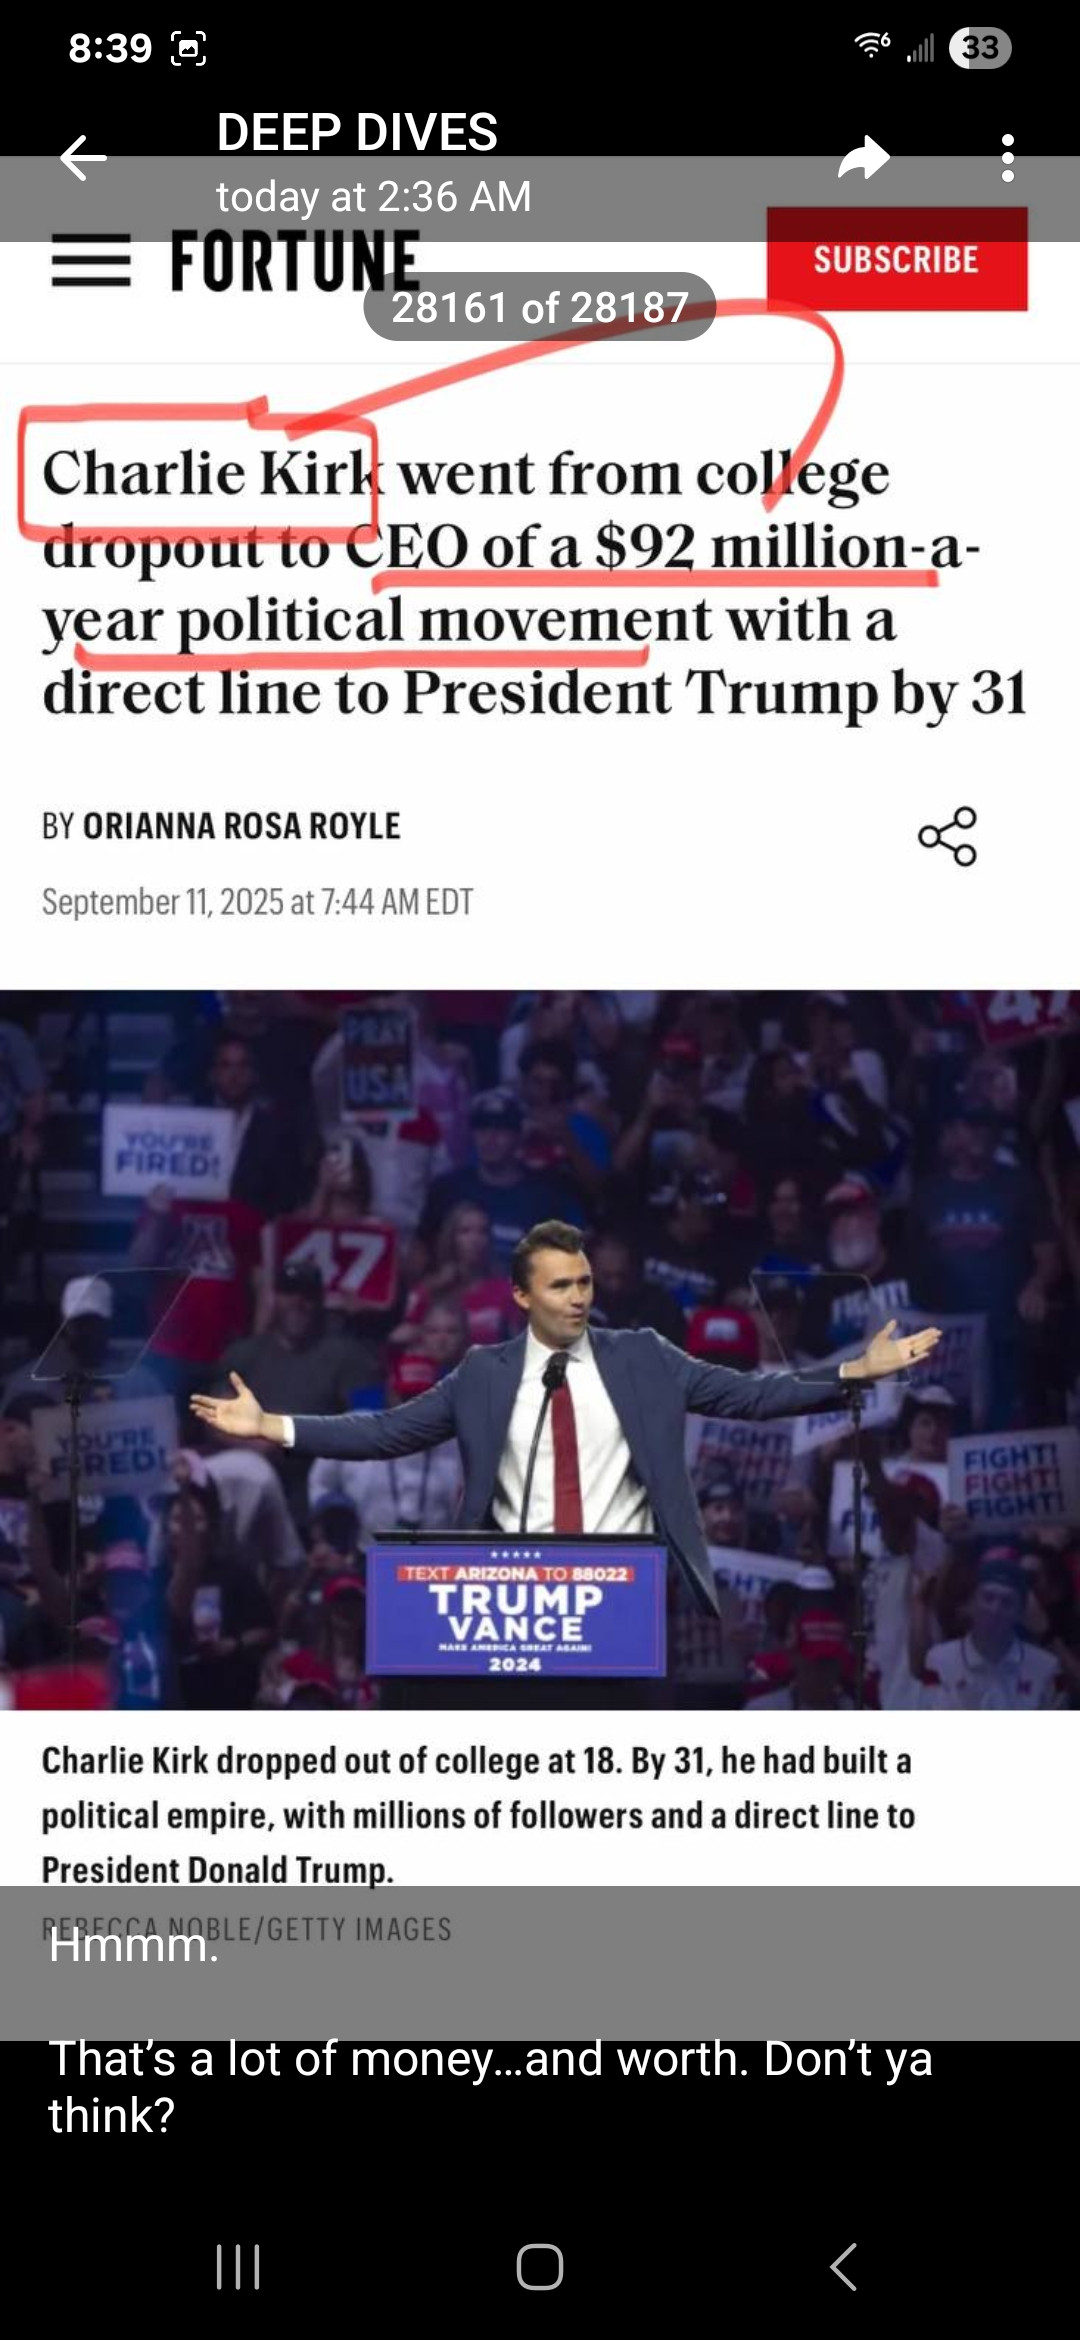Tap the 28161 of 28187 counter
This screenshot has height=2340, width=1080.
pyautogui.click(x=540, y=307)
